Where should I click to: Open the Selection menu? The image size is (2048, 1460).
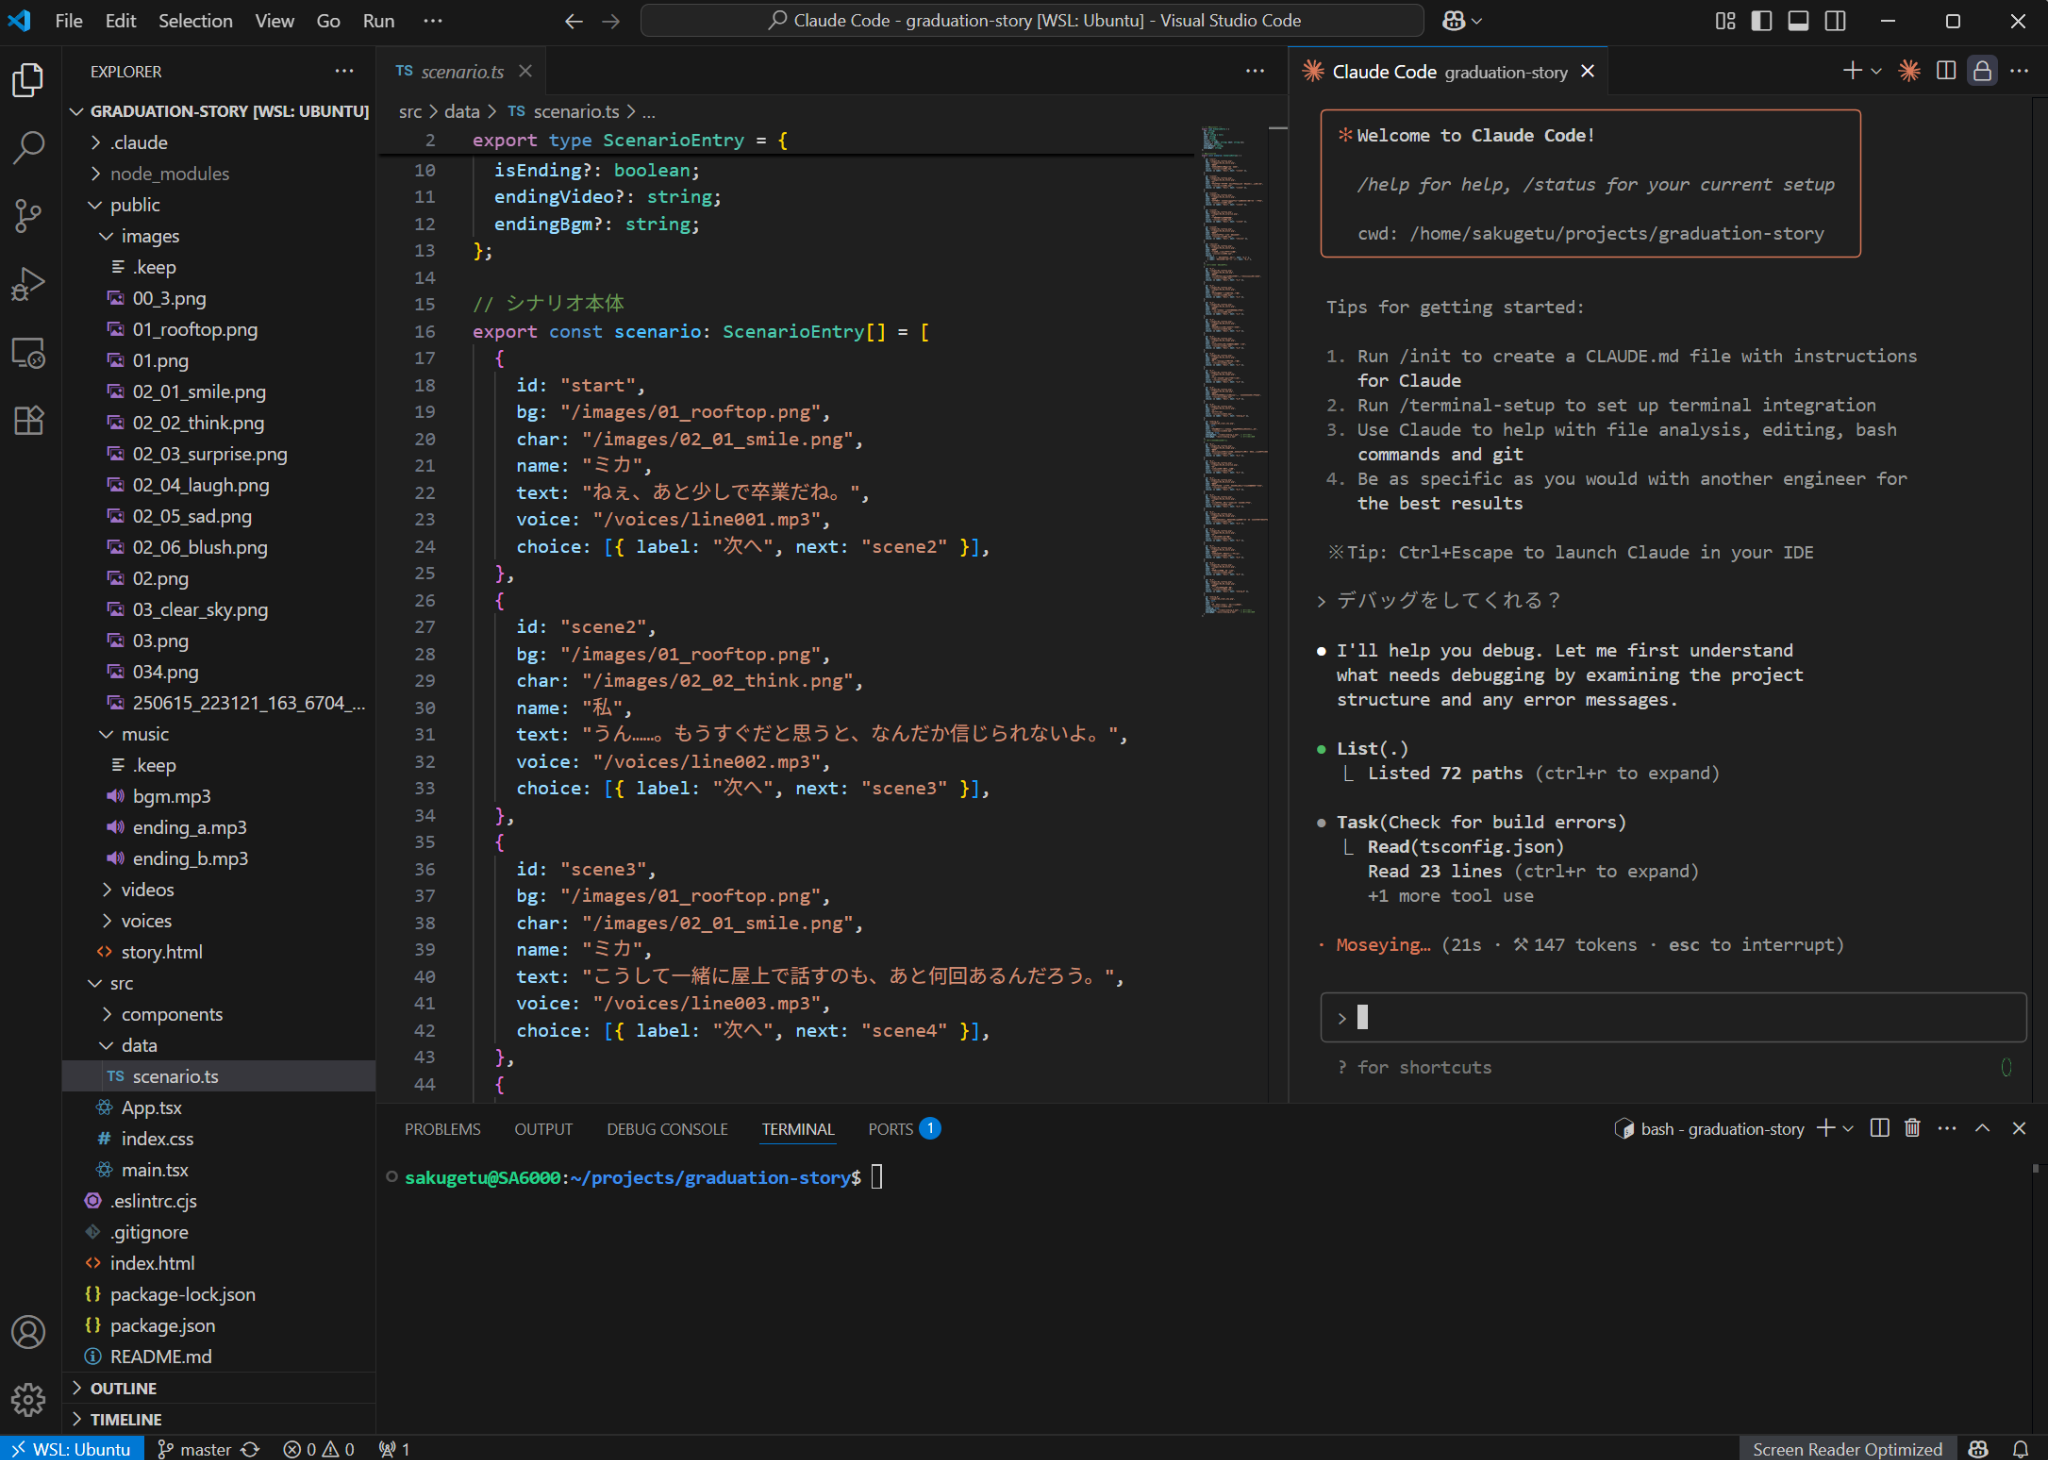(195, 20)
